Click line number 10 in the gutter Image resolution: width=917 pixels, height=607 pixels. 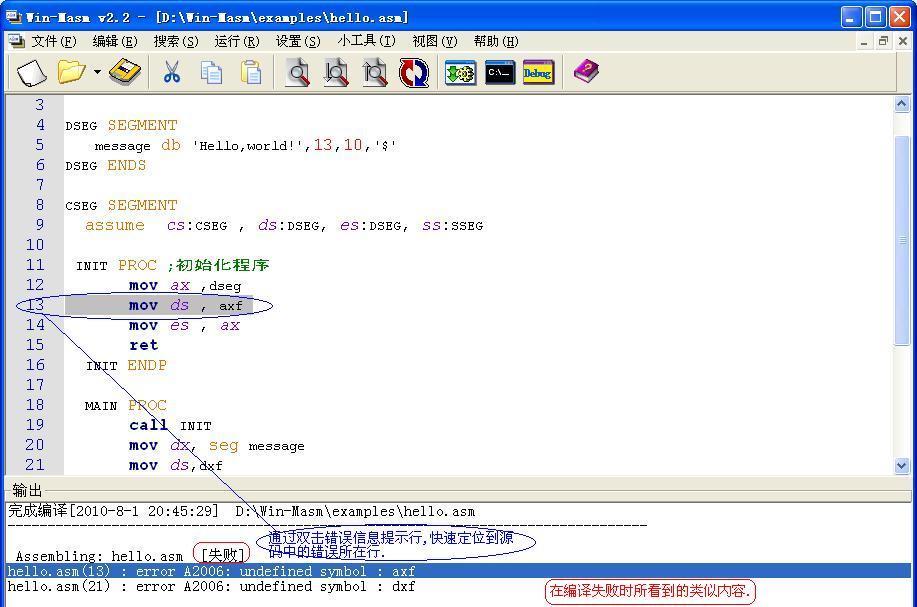tap(35, 245)
